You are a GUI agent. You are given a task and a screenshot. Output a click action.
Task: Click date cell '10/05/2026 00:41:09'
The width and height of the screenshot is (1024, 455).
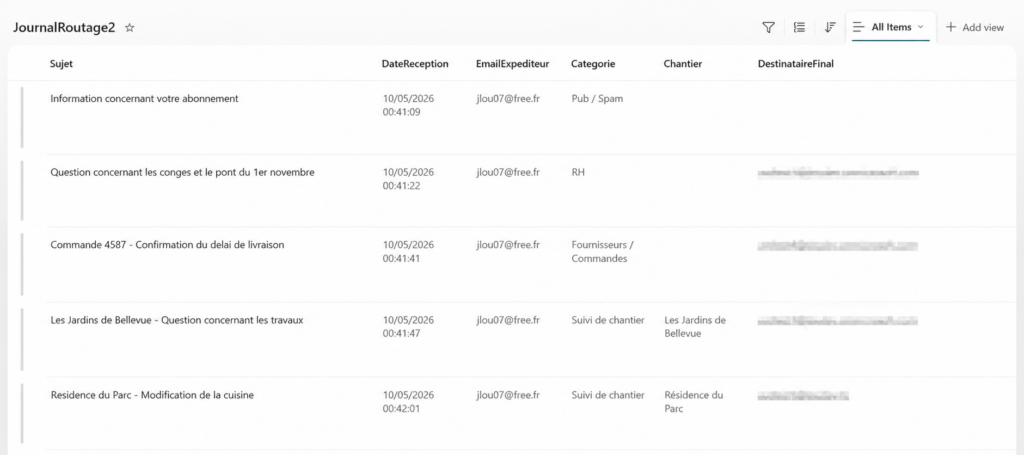408,106
